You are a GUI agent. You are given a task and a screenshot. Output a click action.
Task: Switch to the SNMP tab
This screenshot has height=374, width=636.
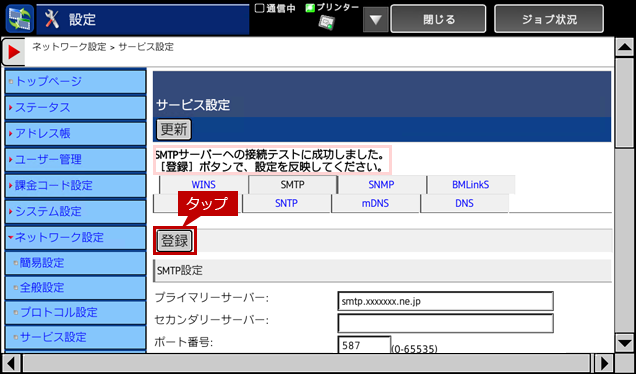[x=381, y=185]
